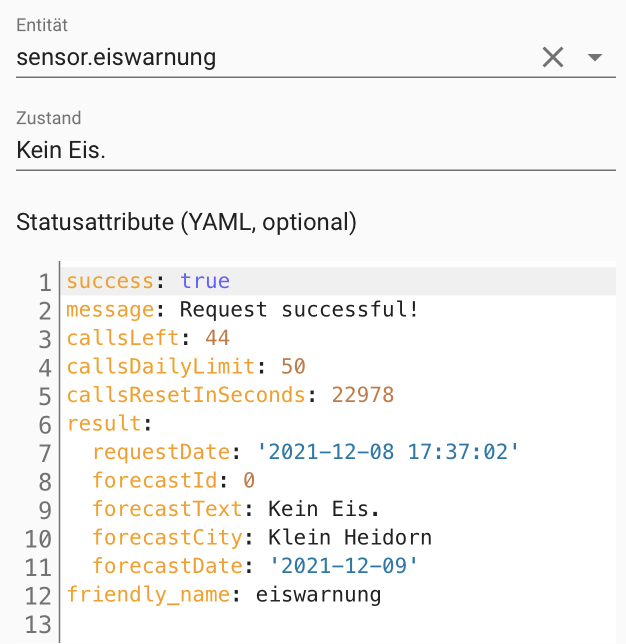Click line number 1 in editor gutter
Viewport: 626px width, 644px height.
pos(45,283)
